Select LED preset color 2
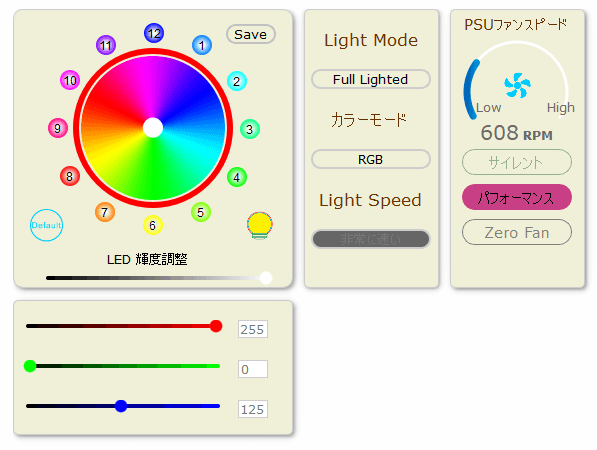 (x=236, y=81)
